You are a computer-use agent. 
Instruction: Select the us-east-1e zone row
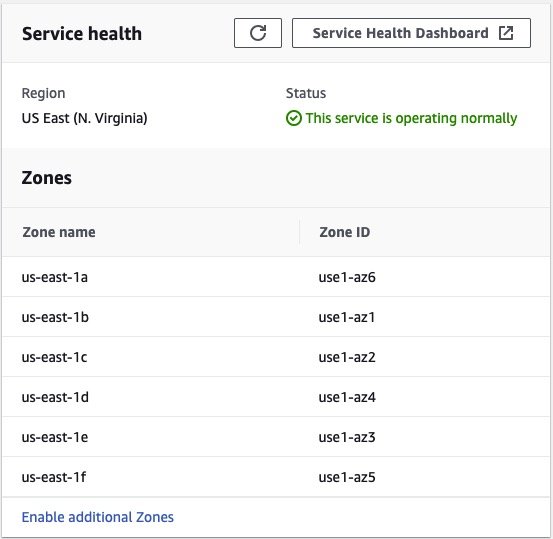pos(276,437)
